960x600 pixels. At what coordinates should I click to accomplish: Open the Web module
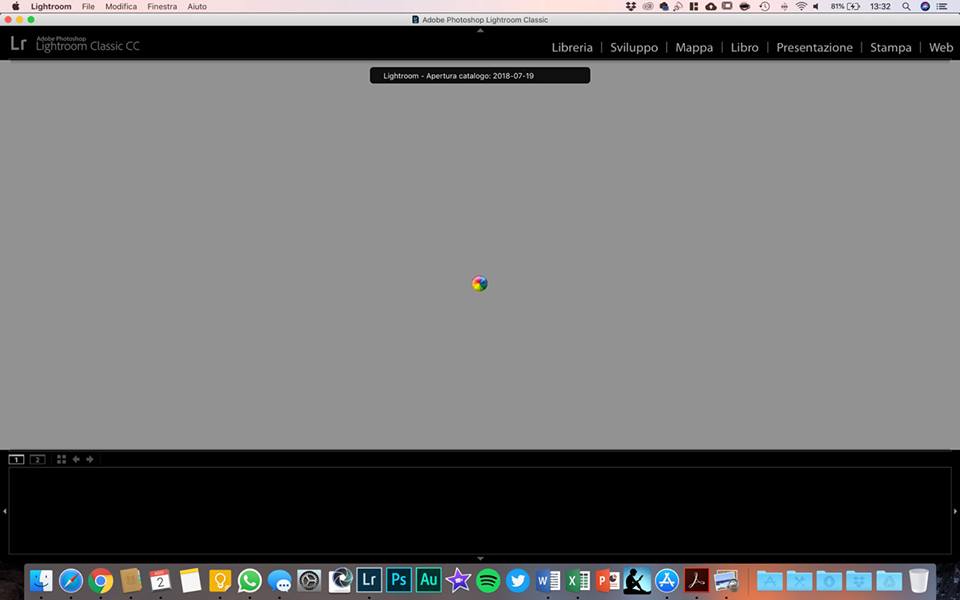pos(940,47)
